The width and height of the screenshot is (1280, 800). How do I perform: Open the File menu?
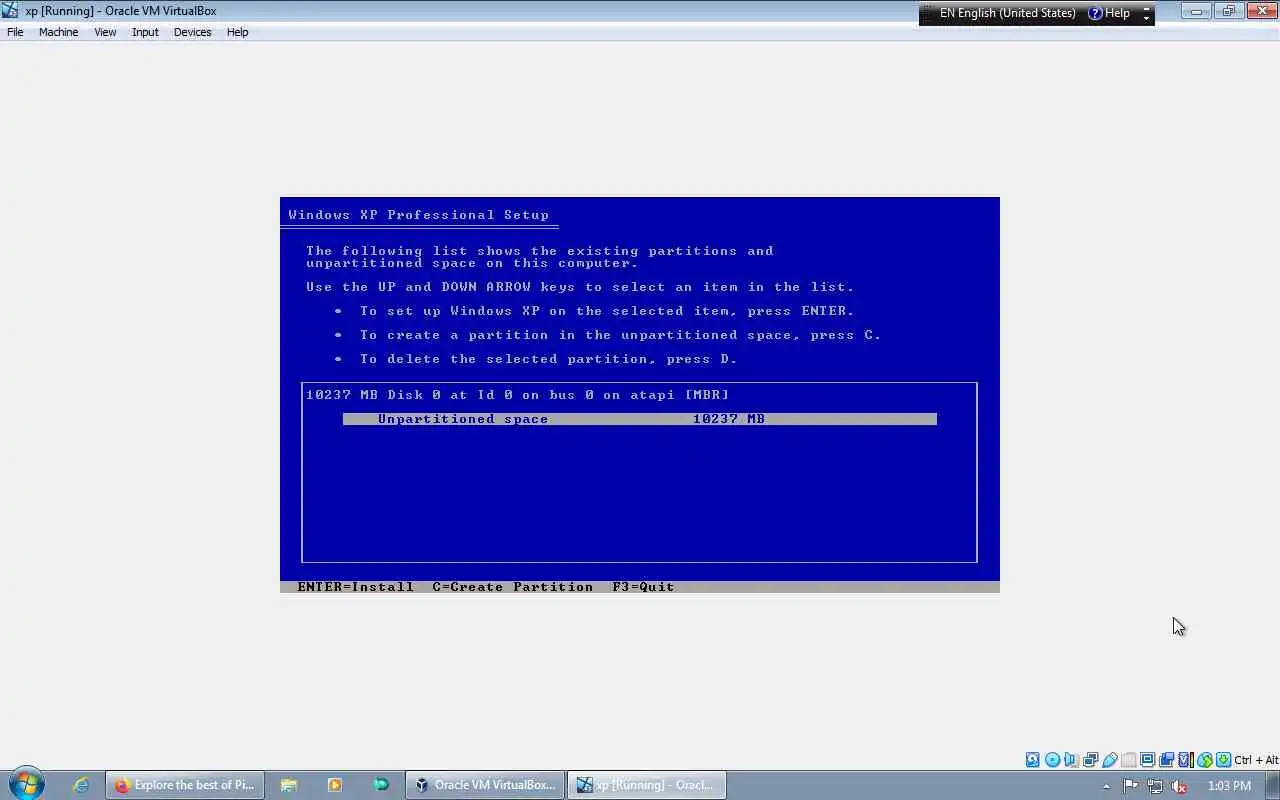(15, 32)
